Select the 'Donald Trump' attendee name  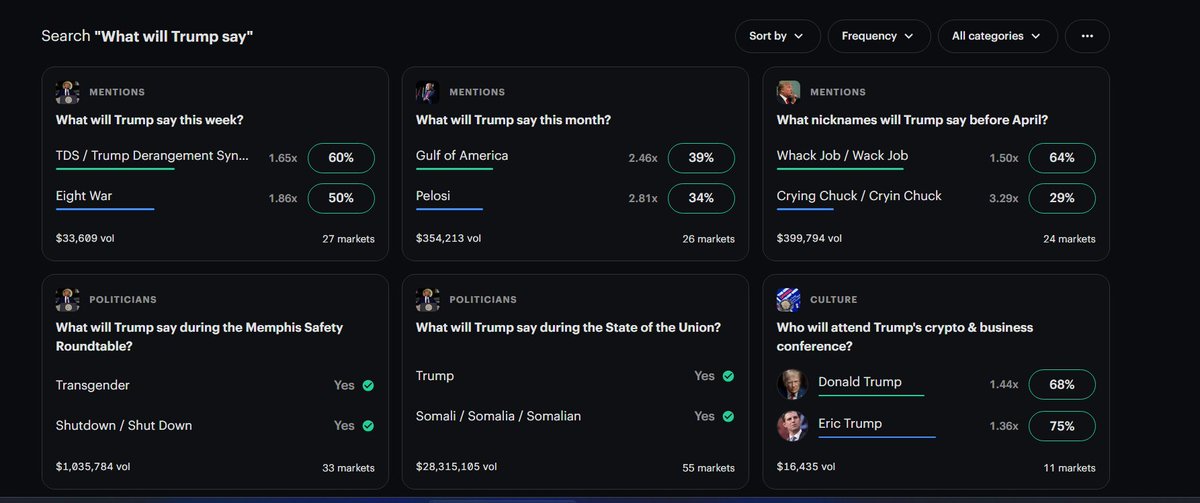(x=860, y=382)
